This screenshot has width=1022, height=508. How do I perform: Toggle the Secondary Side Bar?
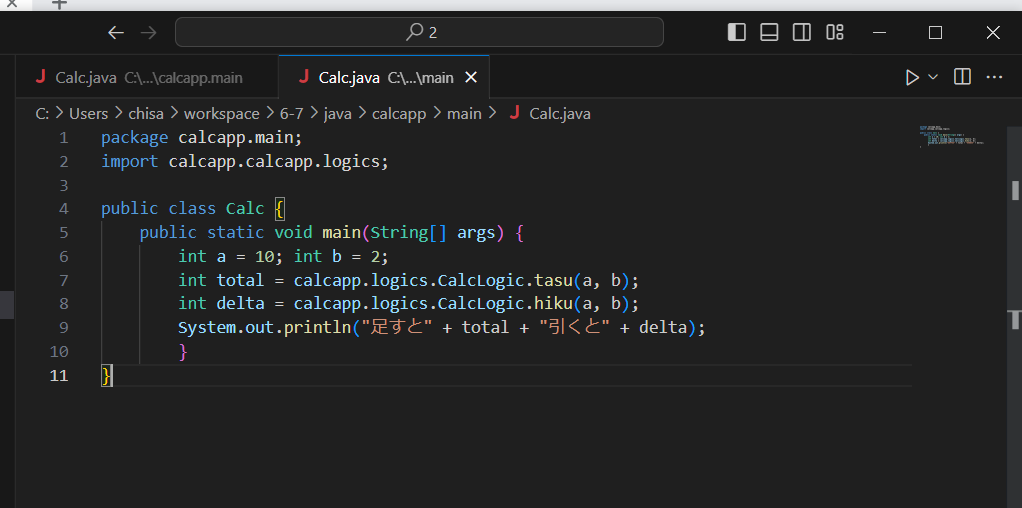(x=801, y=32)
